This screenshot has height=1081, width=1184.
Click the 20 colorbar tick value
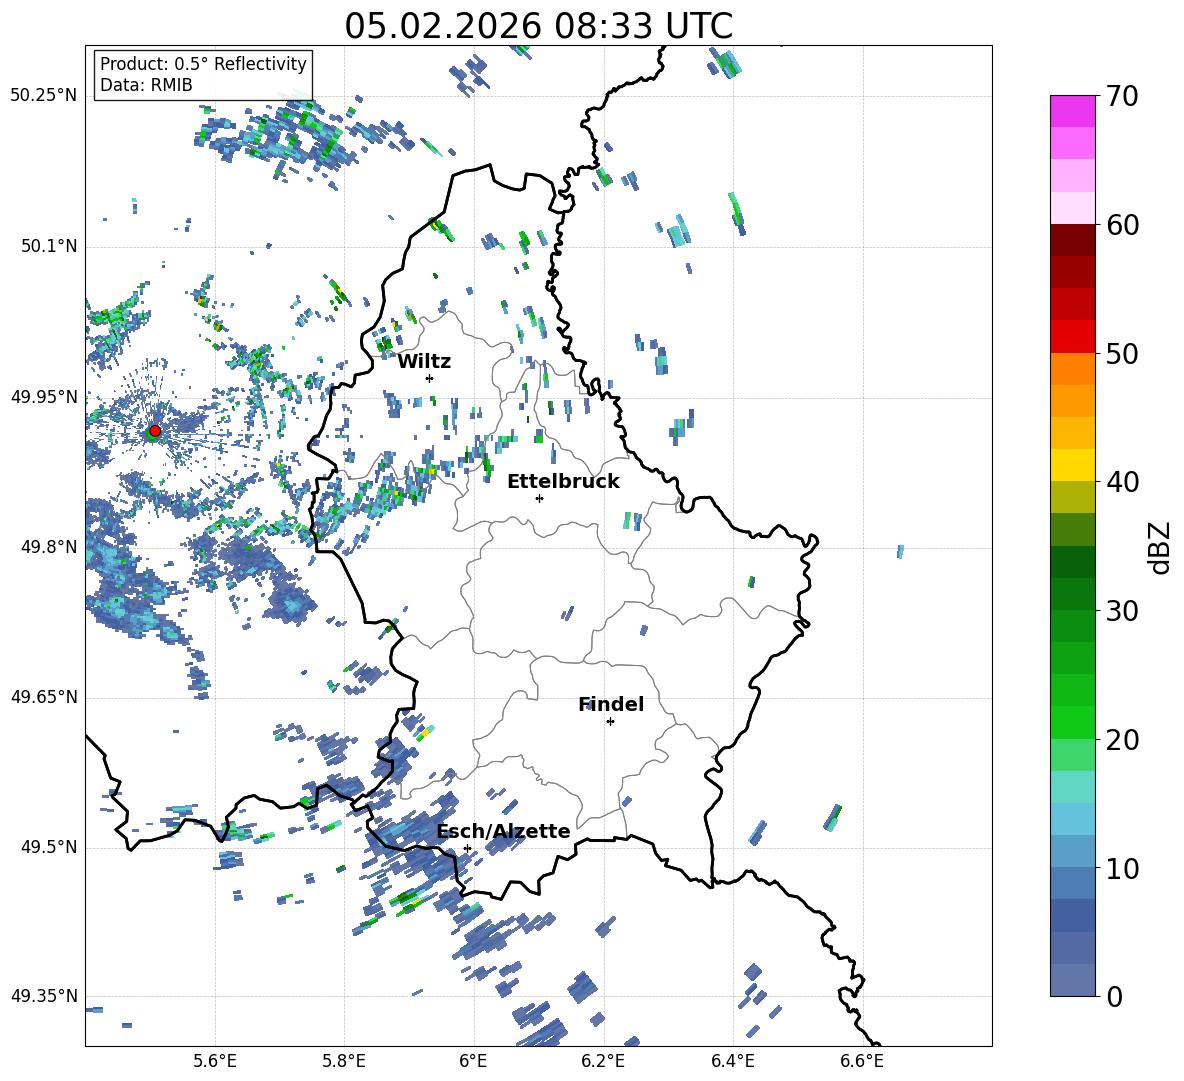point(1122,739)
